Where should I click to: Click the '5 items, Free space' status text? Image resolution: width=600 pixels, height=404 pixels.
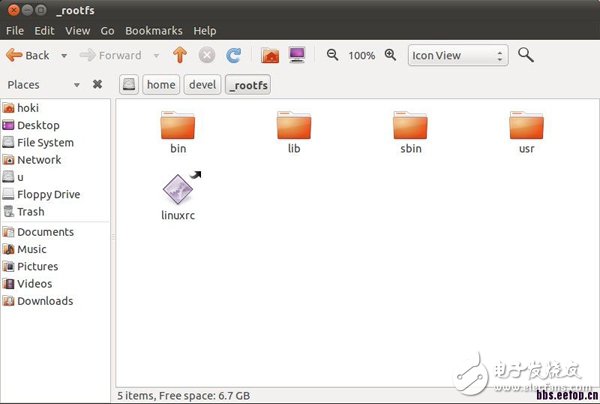[x=183, y=396]
